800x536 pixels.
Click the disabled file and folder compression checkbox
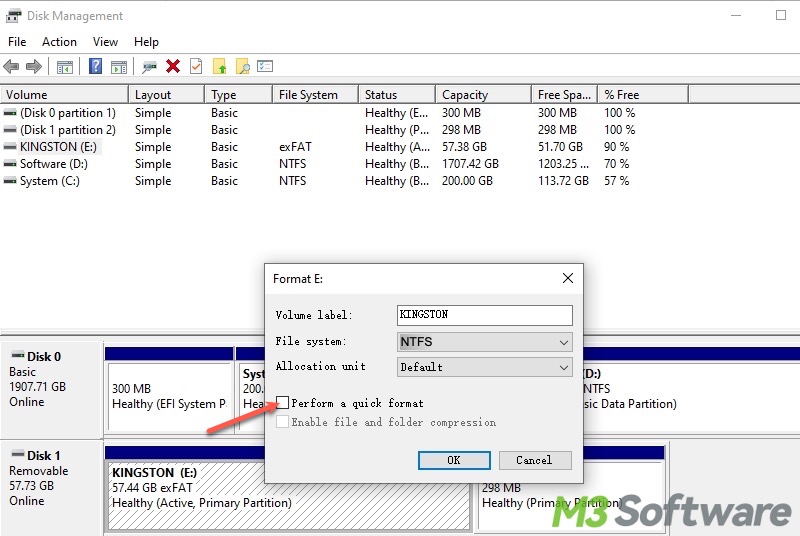coord(282,421)
